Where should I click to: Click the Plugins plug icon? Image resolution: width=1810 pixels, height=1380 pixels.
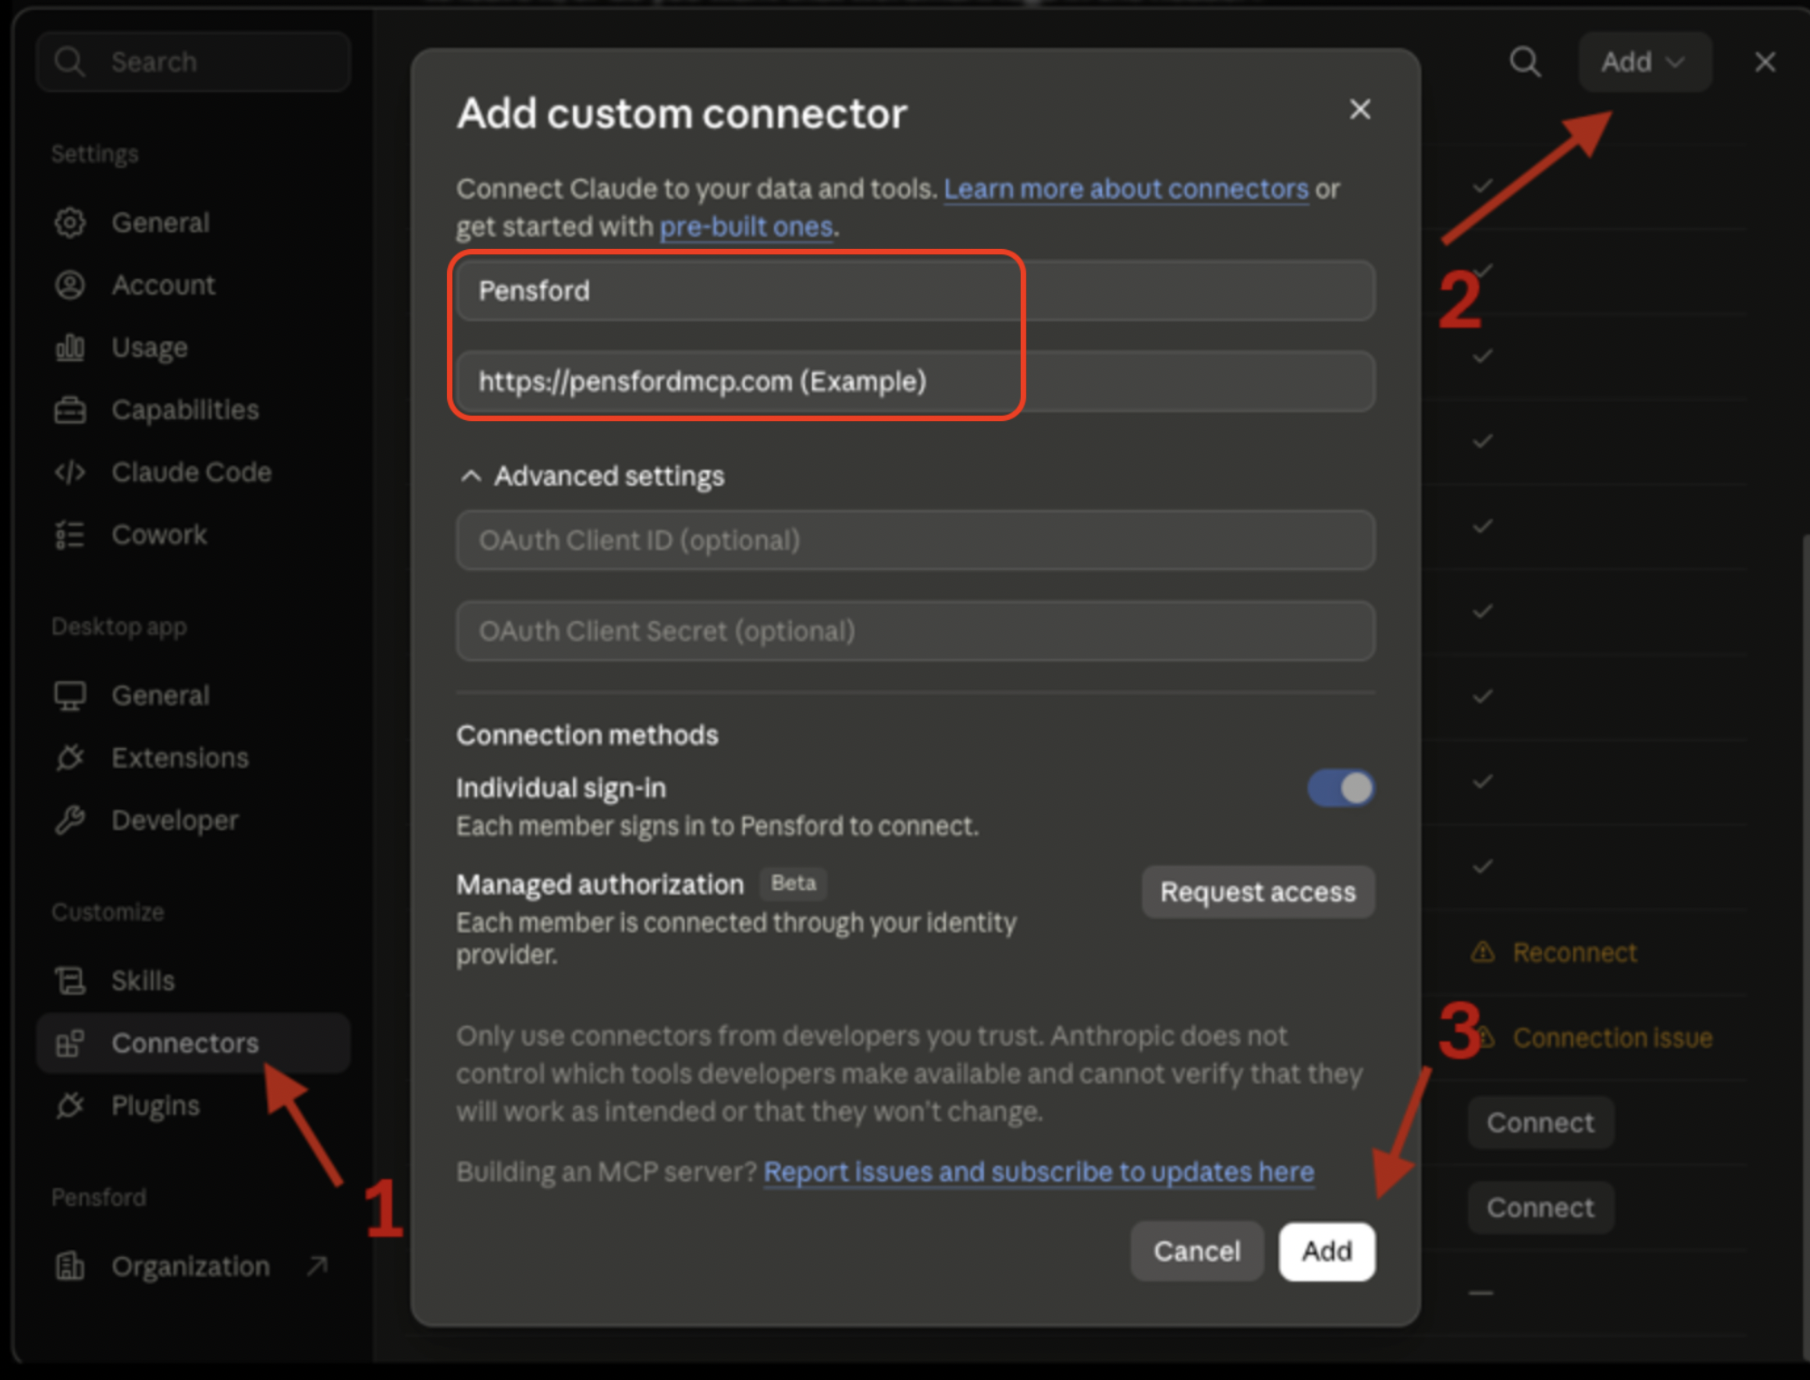[x=70, y=1106]
